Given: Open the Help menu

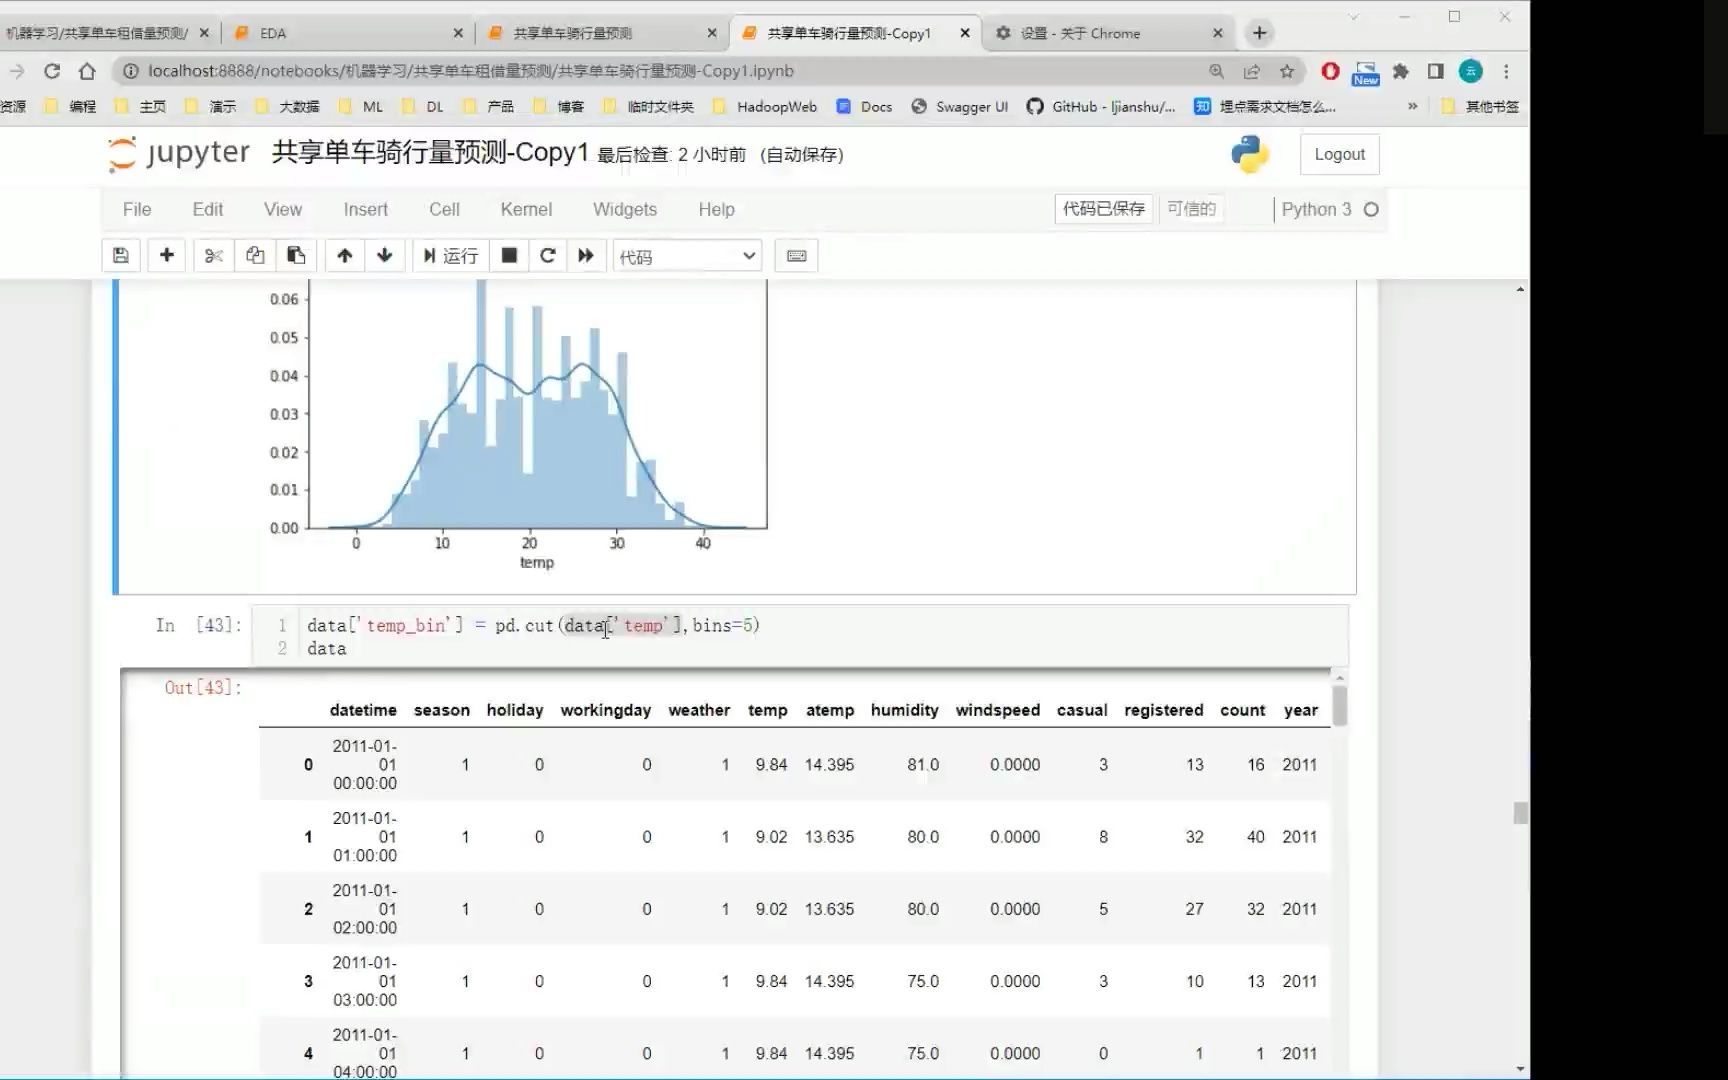Looking at the screenshot, I should 716,209.
